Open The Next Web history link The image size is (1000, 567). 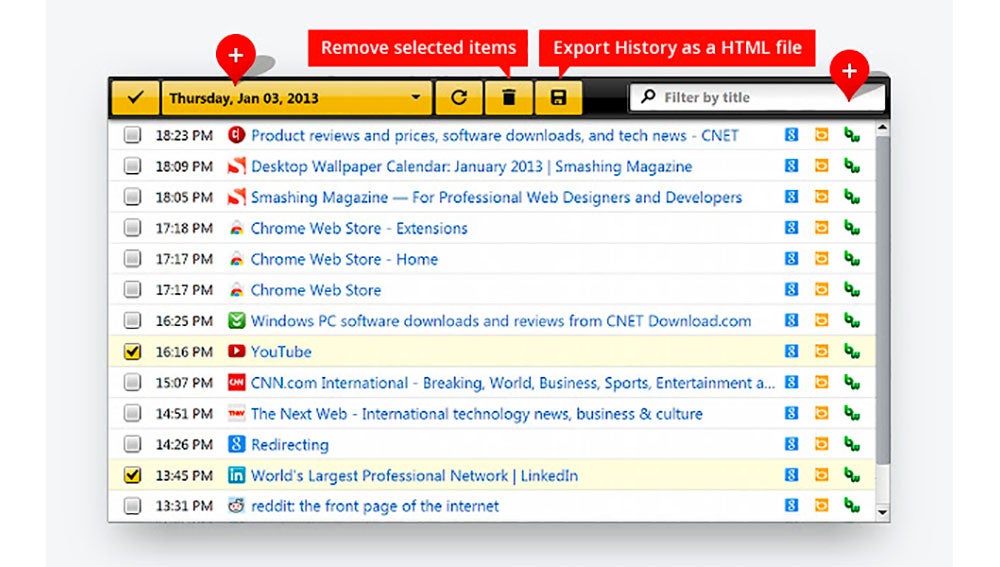[476, 414]
